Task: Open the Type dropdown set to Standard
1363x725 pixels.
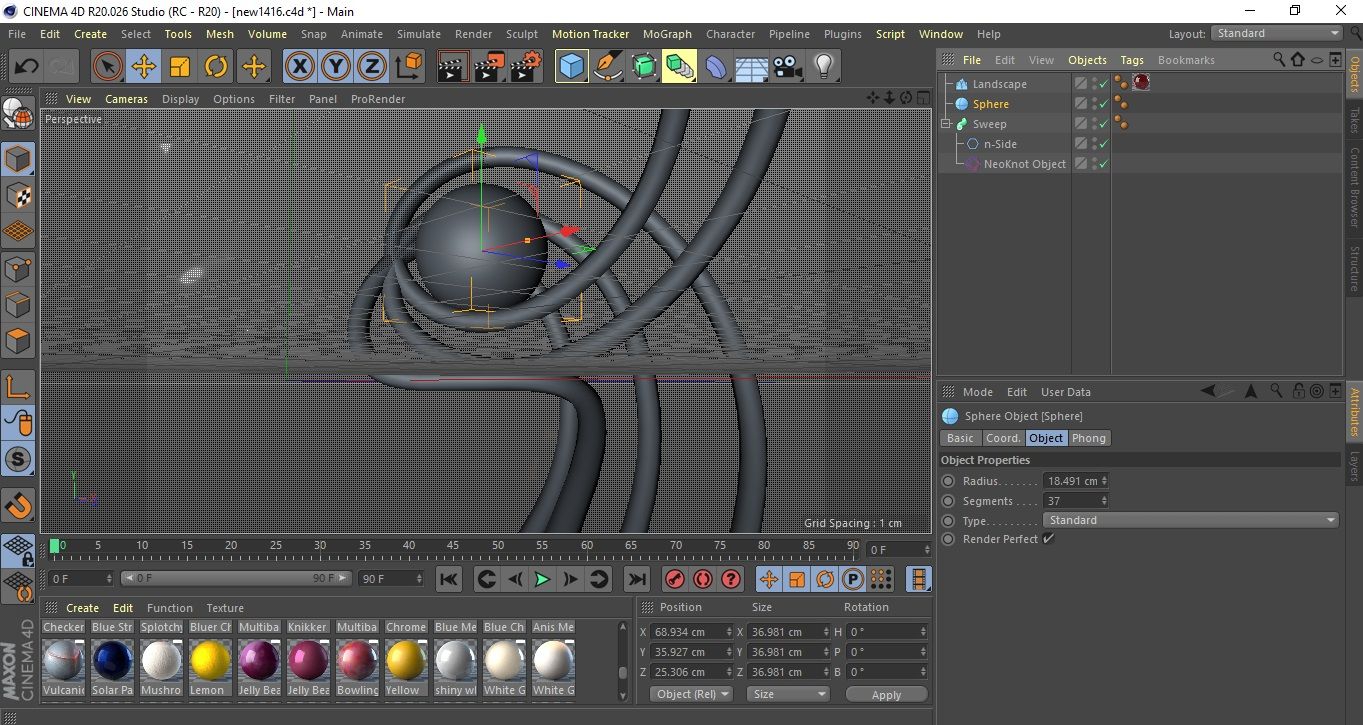Action: tap(1190, 520)
